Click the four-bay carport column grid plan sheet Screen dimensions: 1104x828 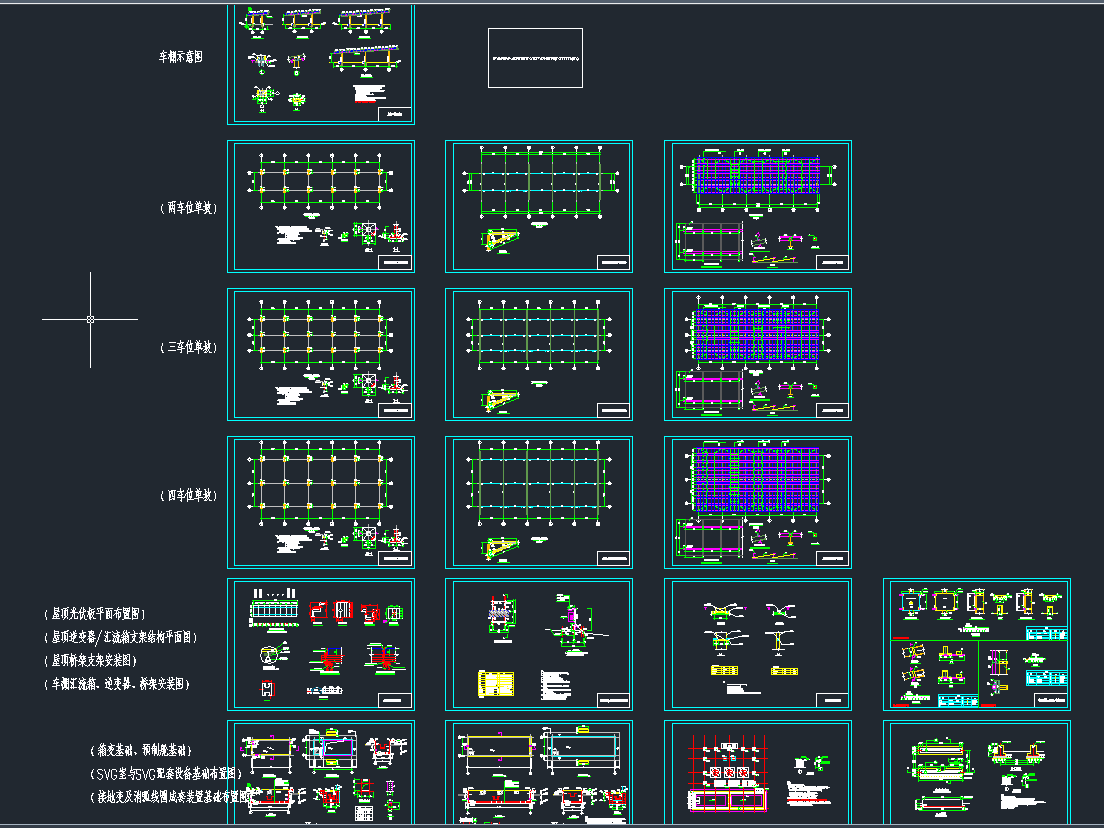click(321, 502)
